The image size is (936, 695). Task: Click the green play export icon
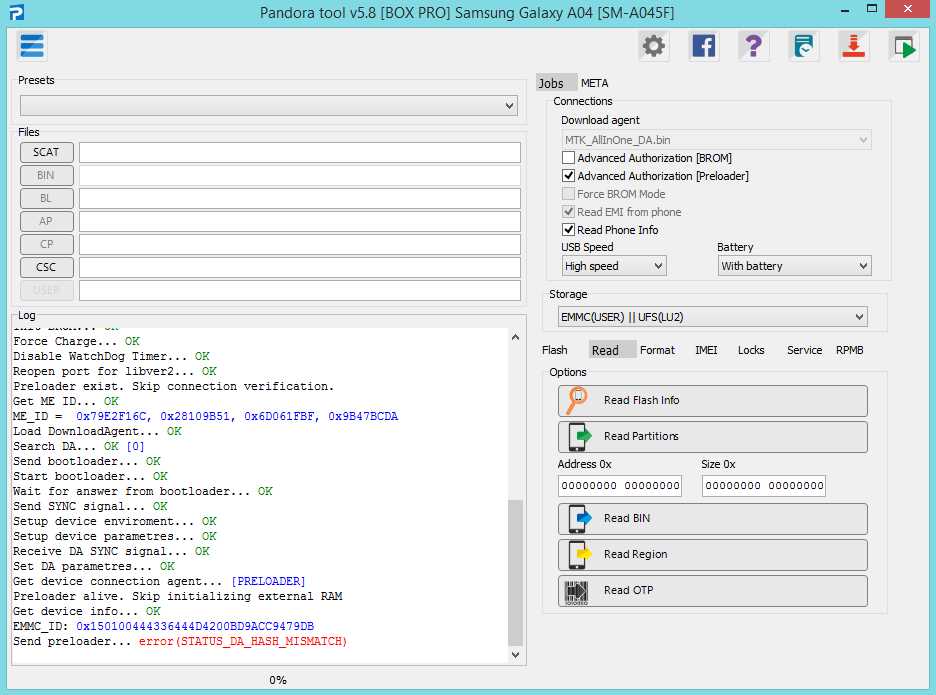(904, 46)
